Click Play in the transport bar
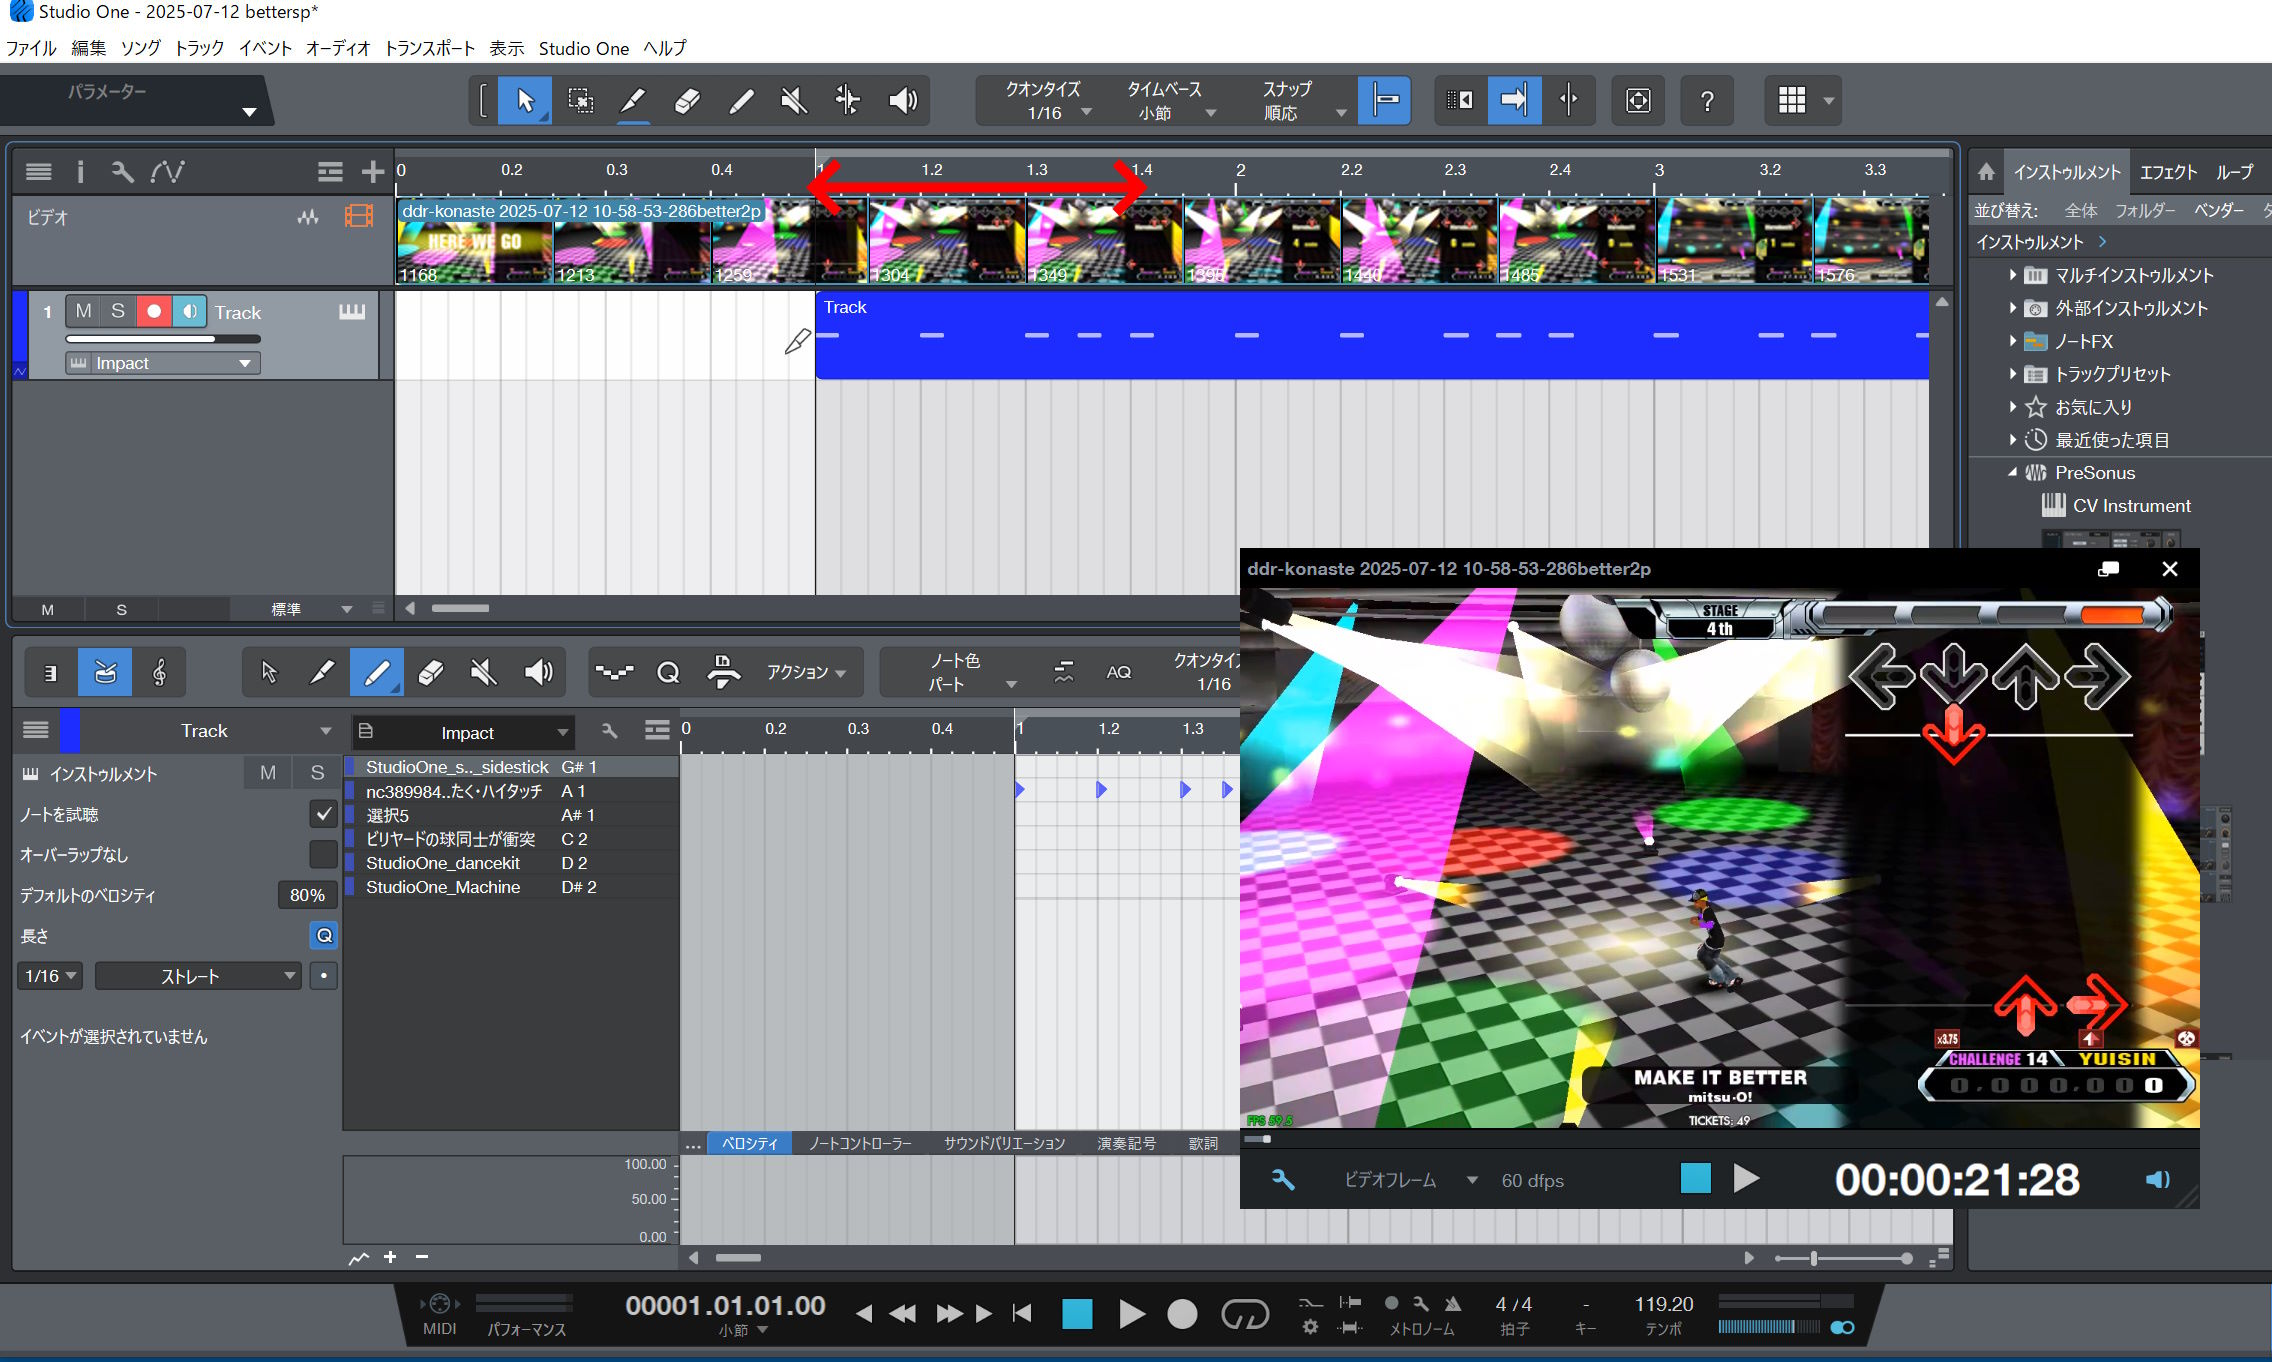The width and height of the screenshot is (2272, 1362). 1130,1313
